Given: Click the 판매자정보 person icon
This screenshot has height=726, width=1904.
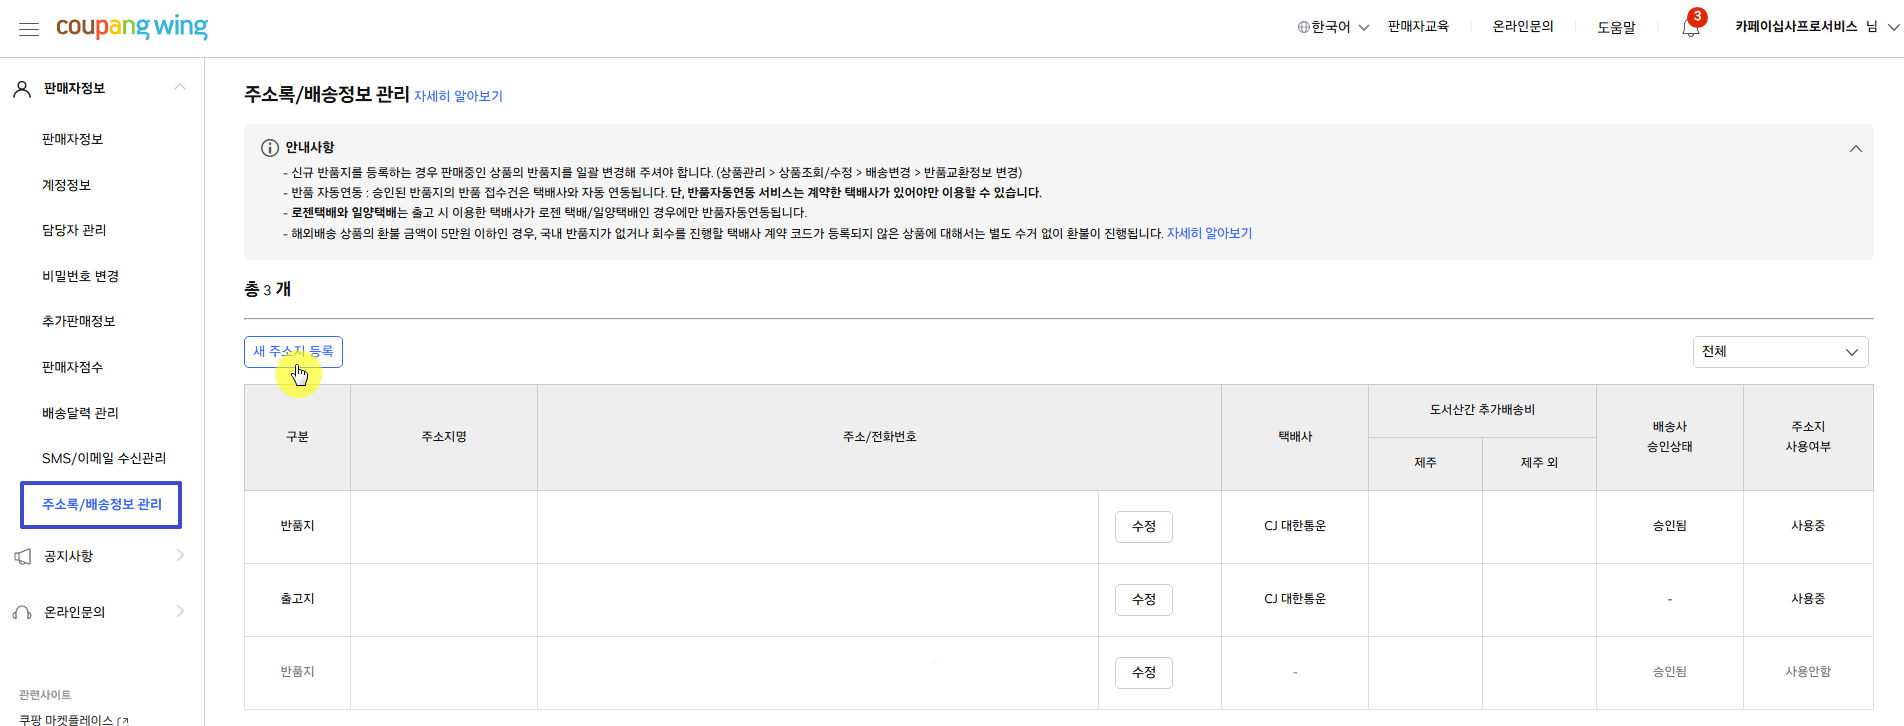Looking at the screenshot, I should [x=22, y=89].
